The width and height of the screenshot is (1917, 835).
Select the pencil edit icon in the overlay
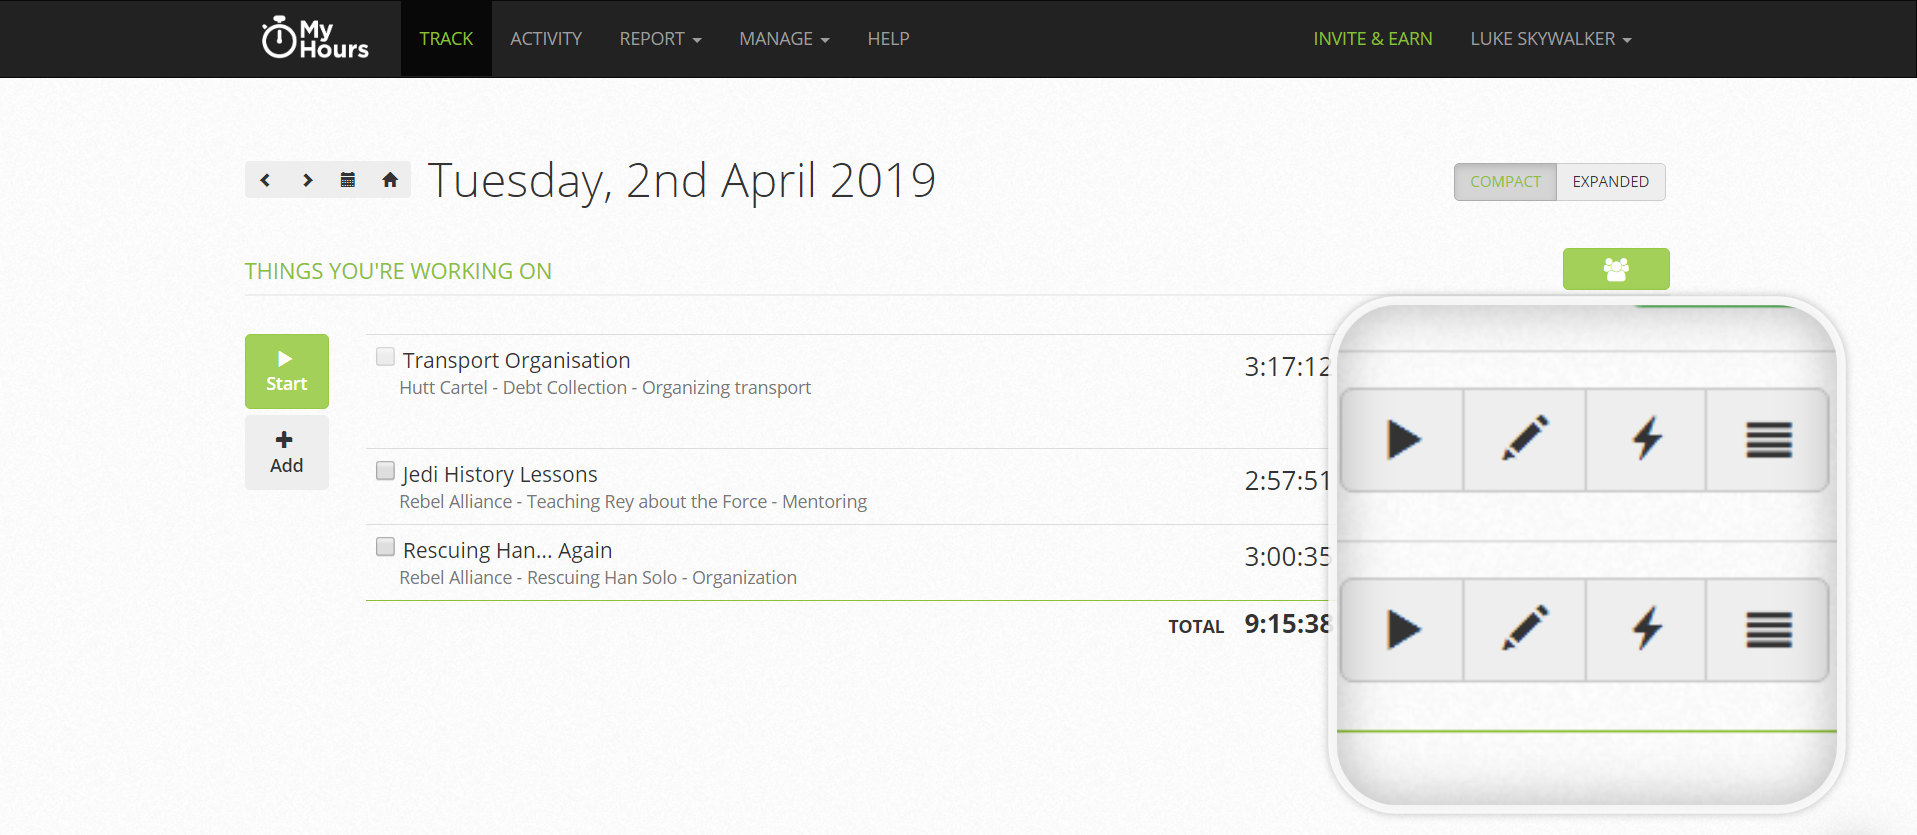coord(1523,440)
